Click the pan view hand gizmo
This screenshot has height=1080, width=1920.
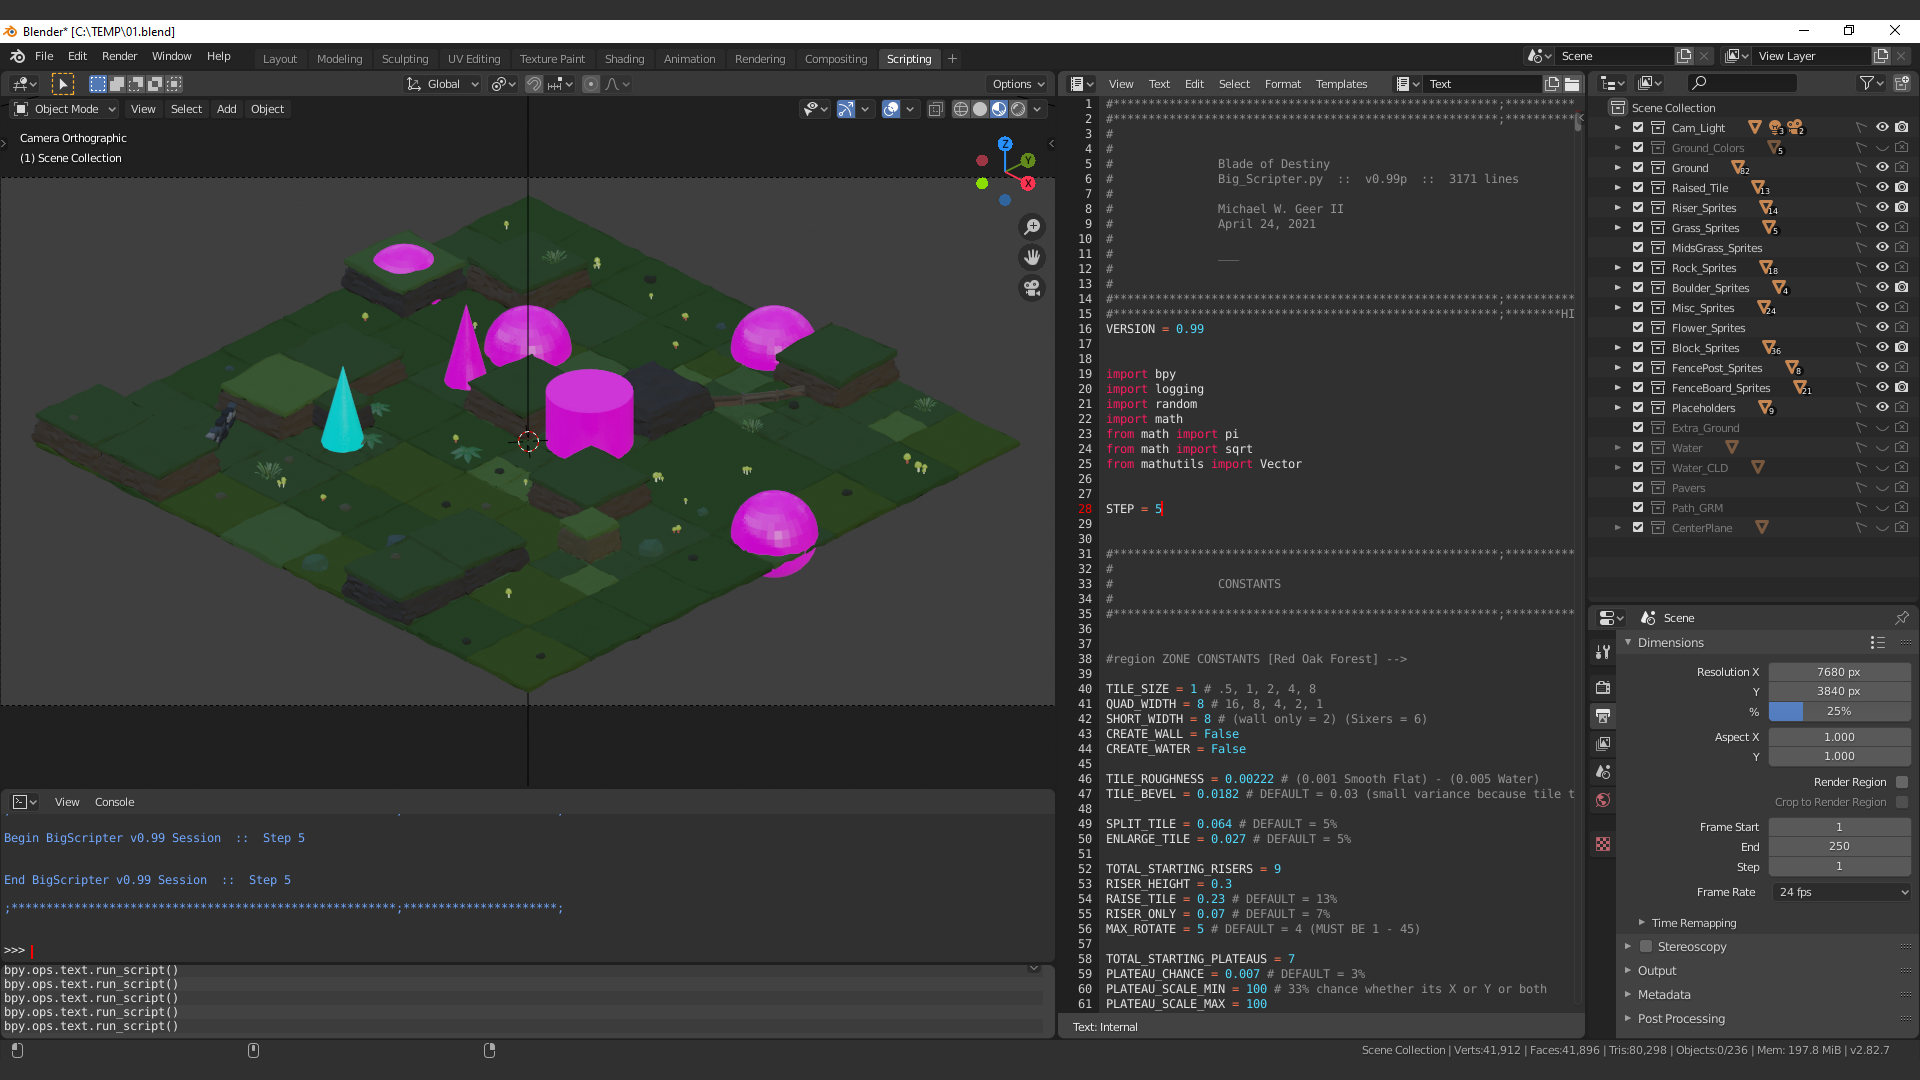1032,257
